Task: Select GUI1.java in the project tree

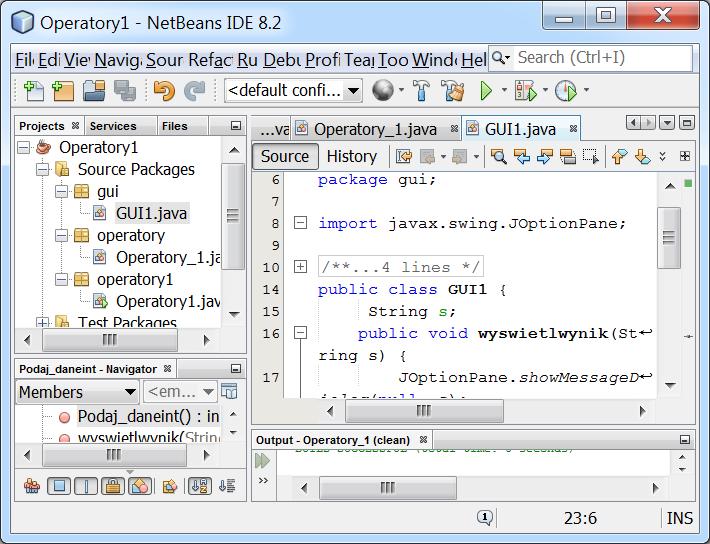Action: point(151,213)
